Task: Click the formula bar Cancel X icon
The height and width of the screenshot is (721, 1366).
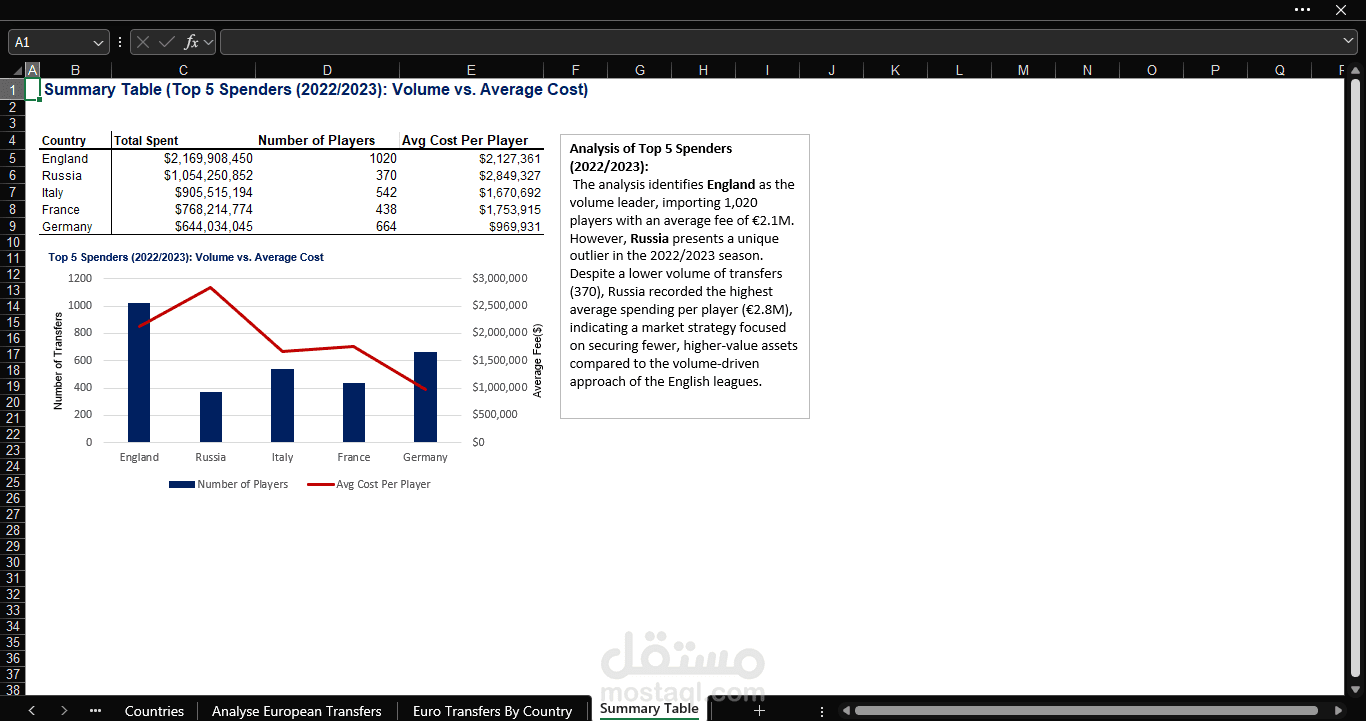Action: point(143,42)
